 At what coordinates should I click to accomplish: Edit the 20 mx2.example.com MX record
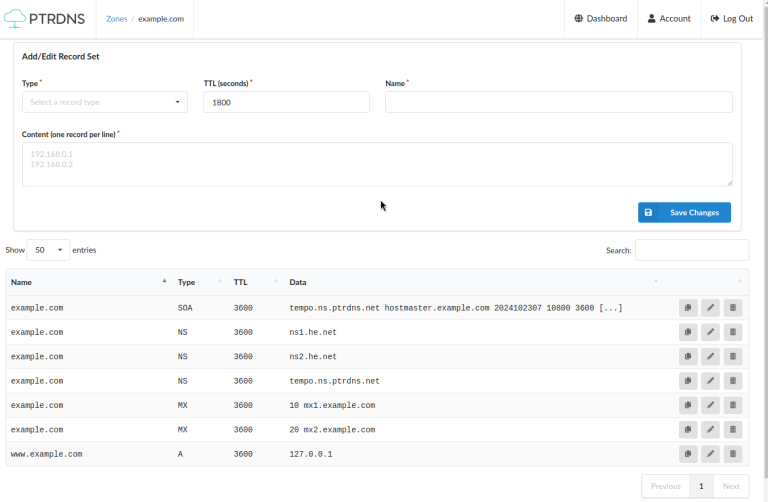[710, 430]
